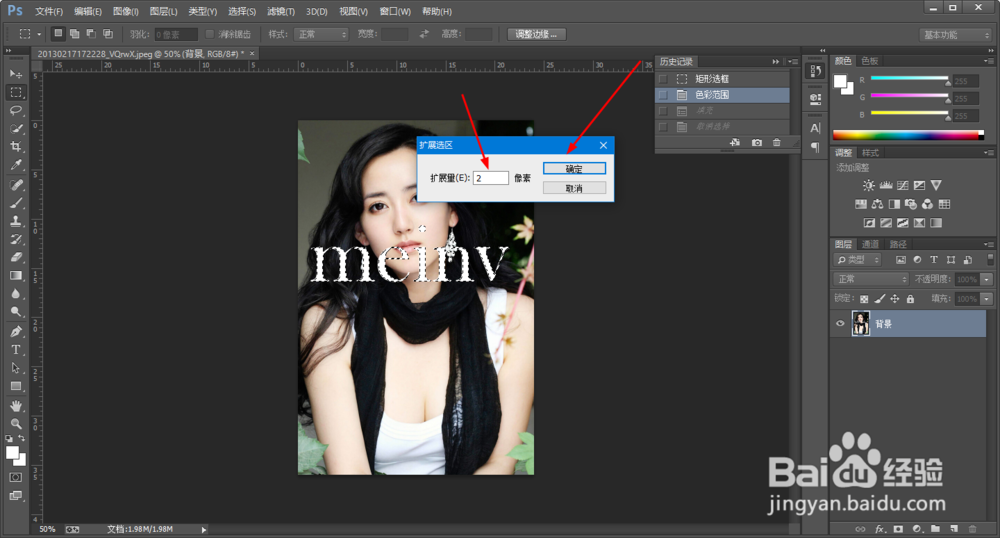Screen dimensions: 1000x538
Task: Close the 扩展选区 dialog
Action: 603,145
